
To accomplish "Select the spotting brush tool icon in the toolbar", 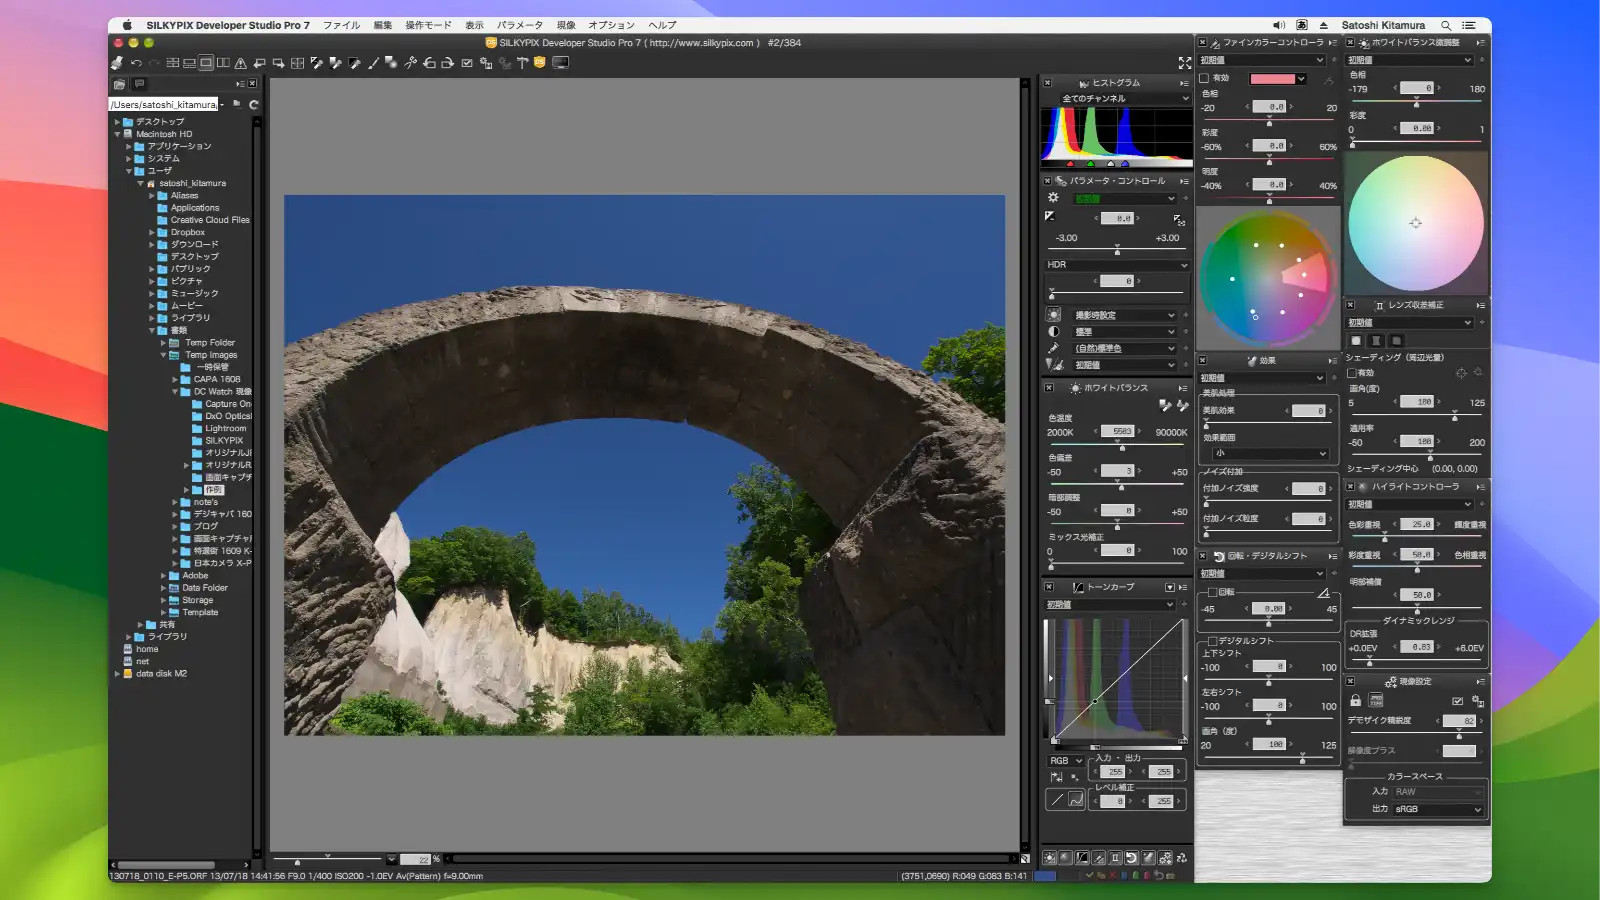I will tap(372, 63).
